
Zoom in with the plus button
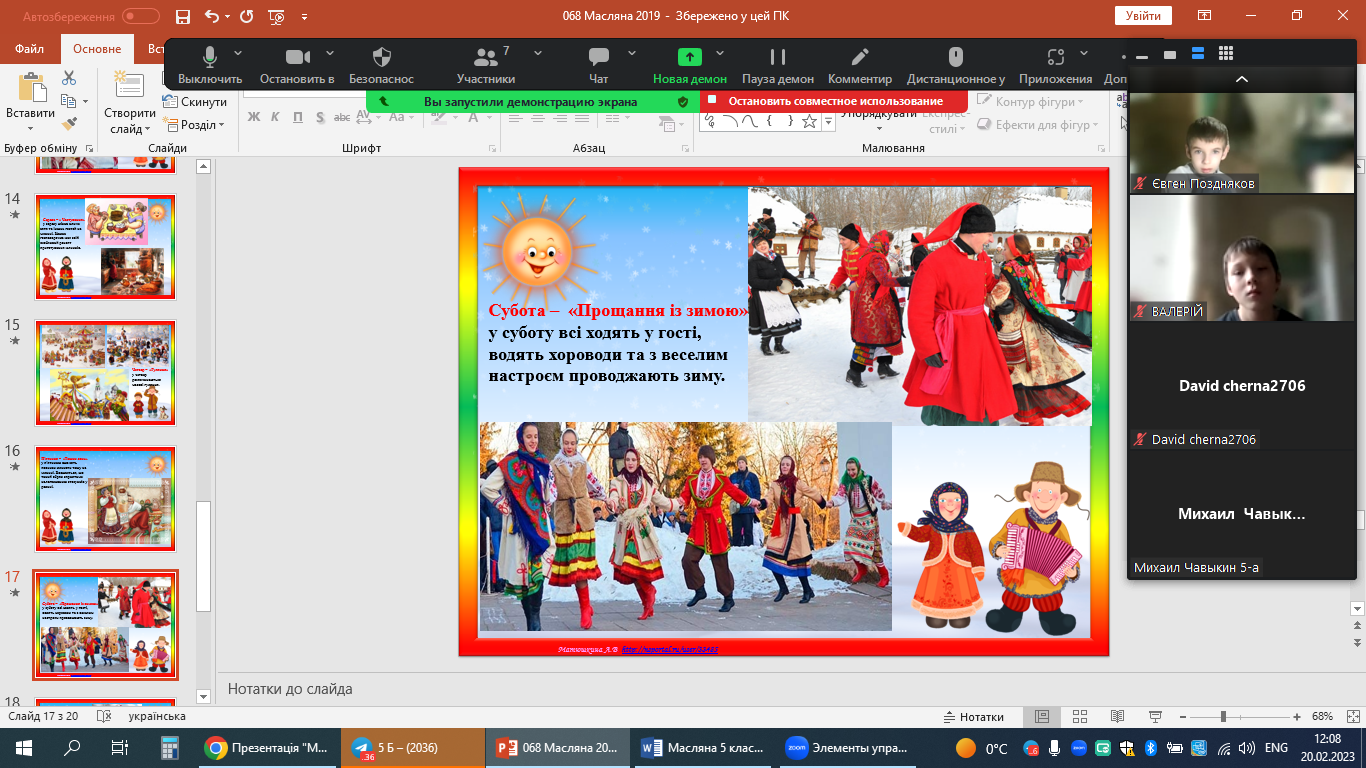1297,717
